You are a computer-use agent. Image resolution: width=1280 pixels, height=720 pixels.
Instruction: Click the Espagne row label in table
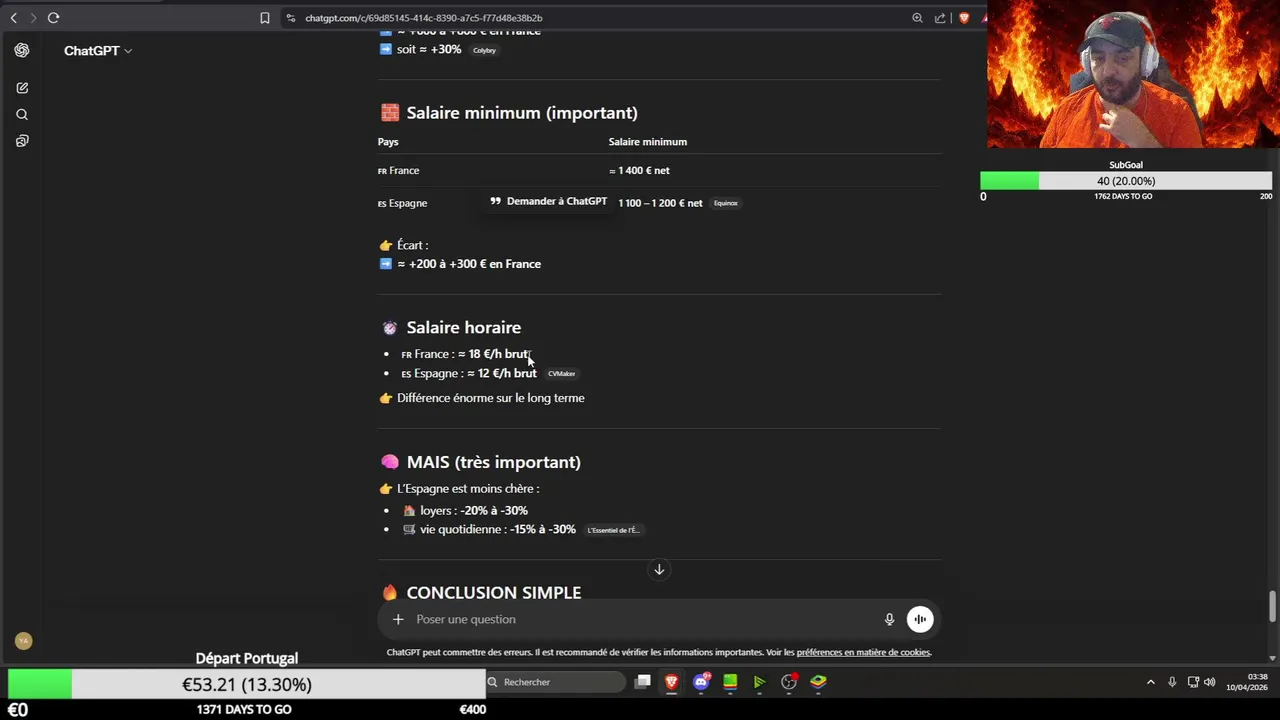point(403,203)
